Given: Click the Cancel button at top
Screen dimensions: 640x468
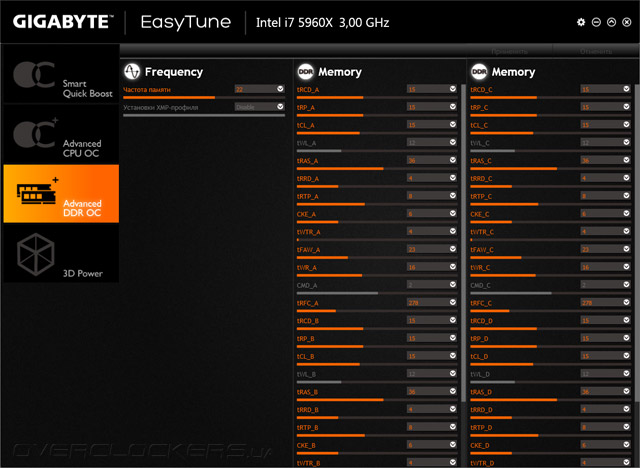Looking at the screenshot, I should (x=596, y=51).
